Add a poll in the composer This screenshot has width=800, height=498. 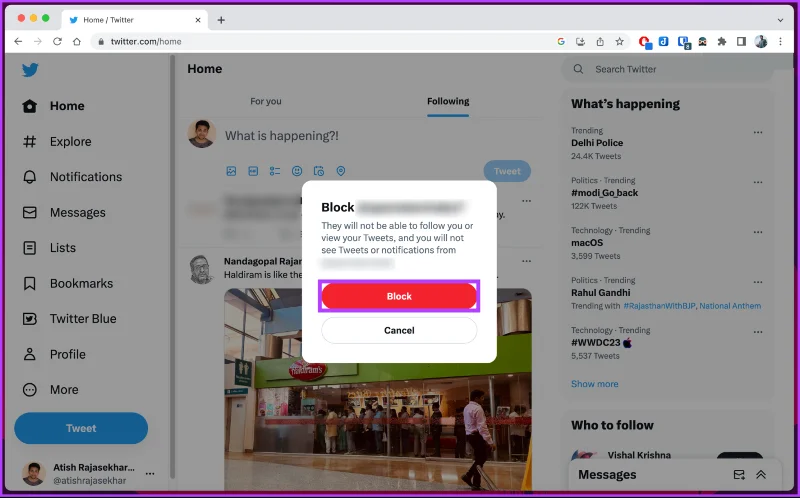pyautogui.click(x=275, y=171)
